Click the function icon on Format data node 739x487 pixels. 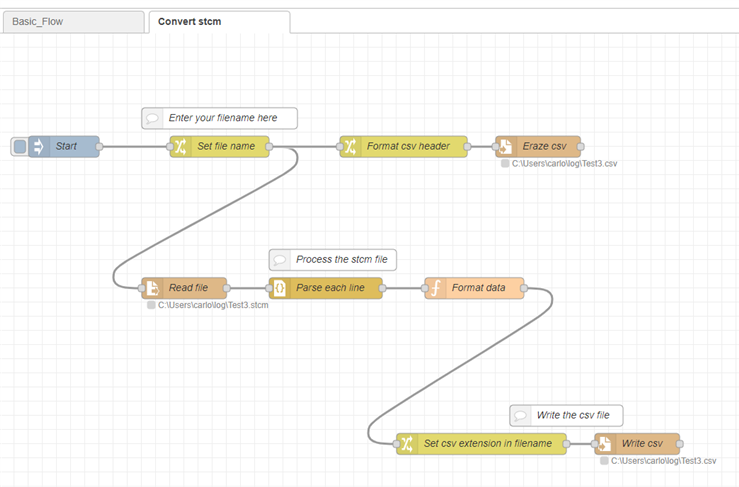click(x=436, y=288)
